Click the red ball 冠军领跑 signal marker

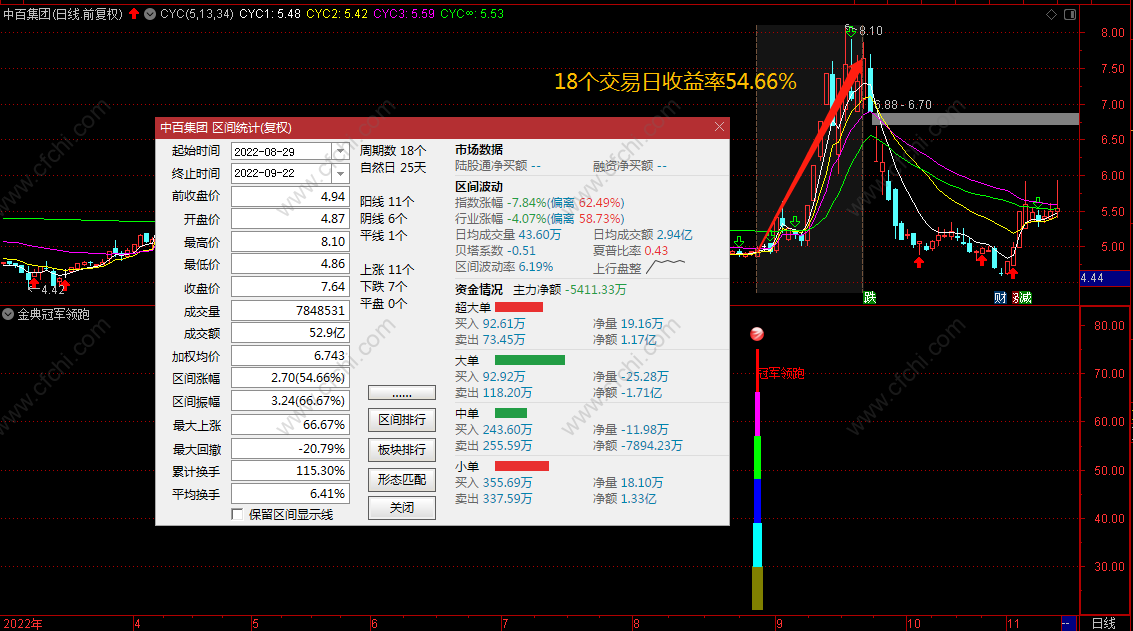click(757, 334)
